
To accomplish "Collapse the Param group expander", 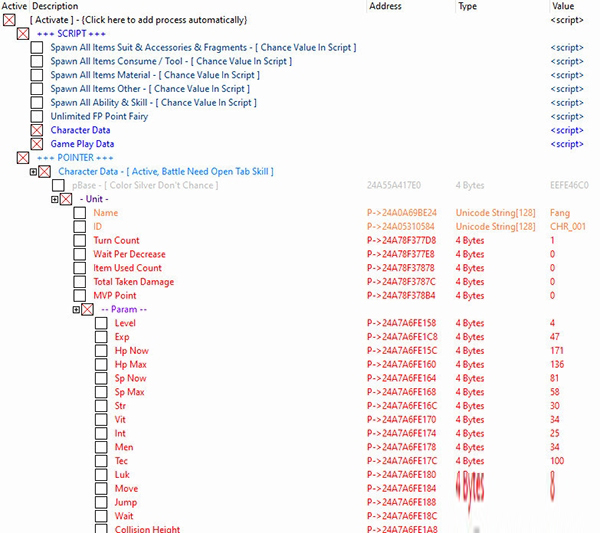I will [x=76, y=309].
